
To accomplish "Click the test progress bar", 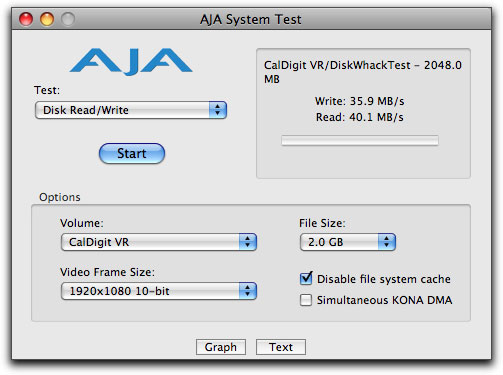I will pos(360,140).
